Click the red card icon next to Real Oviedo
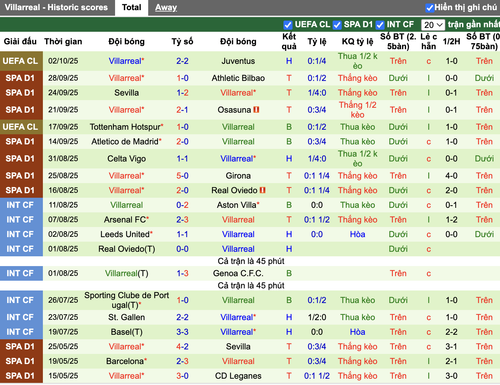 263,190
